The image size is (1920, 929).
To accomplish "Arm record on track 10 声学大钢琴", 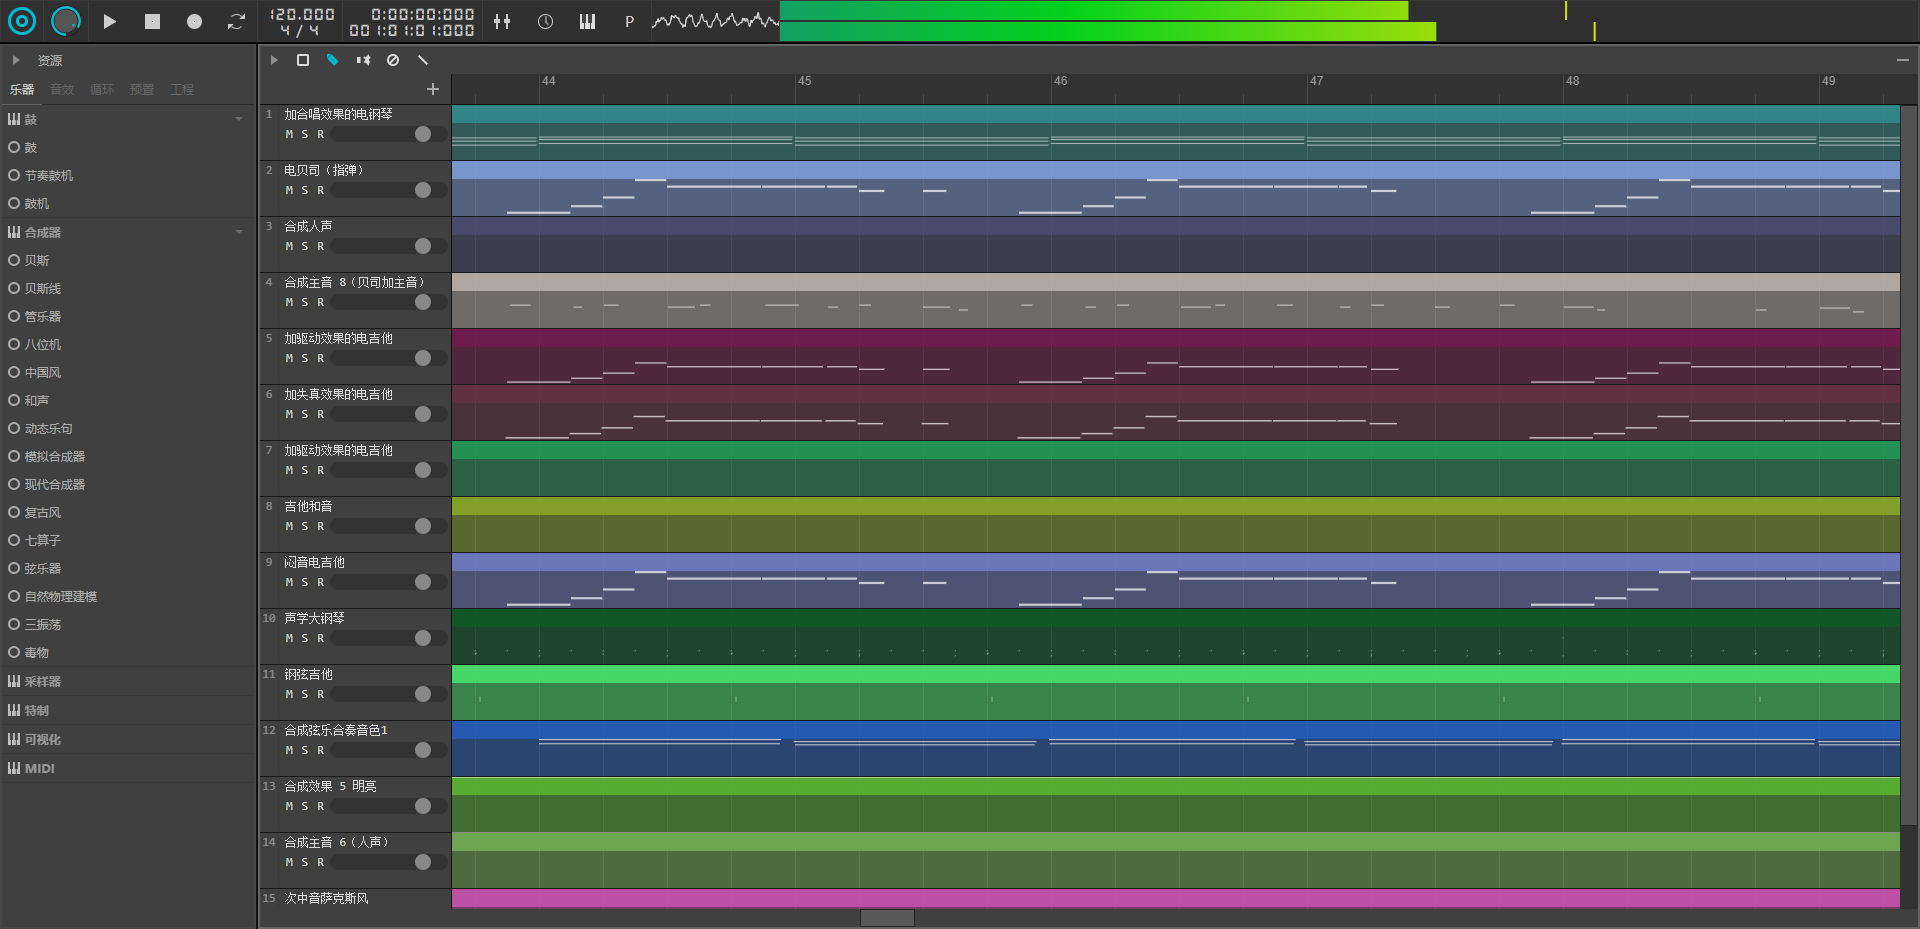I will [x=321, y=638].
